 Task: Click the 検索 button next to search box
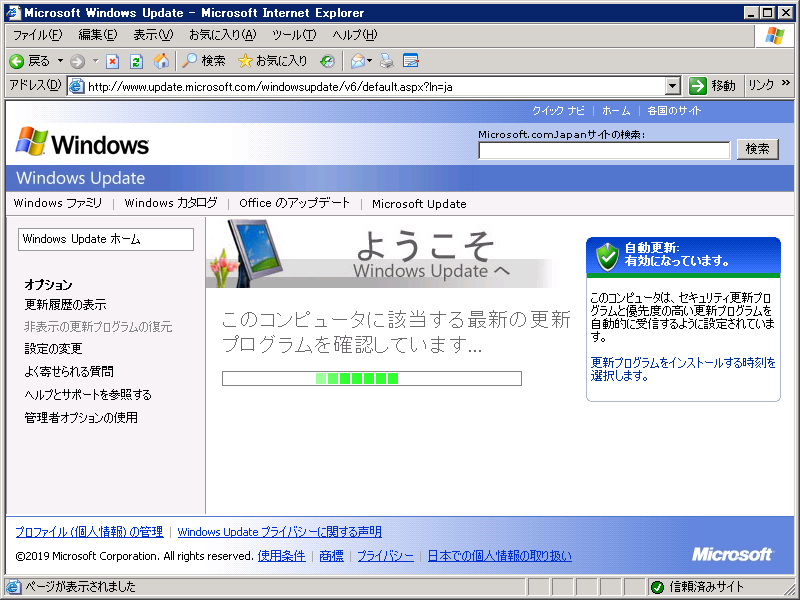(x=757, y=149)
